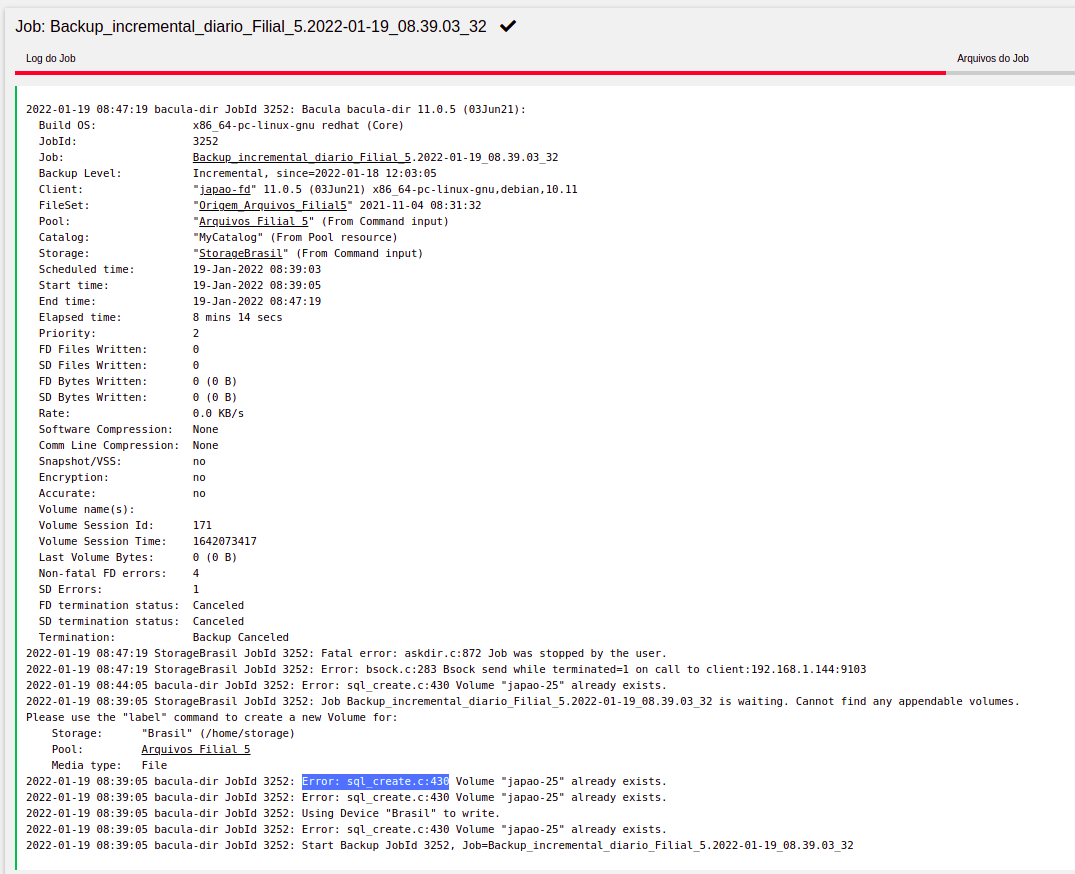Click JobId value 3252
Screen dimensions: 1075x874
(x=206, y=141)
